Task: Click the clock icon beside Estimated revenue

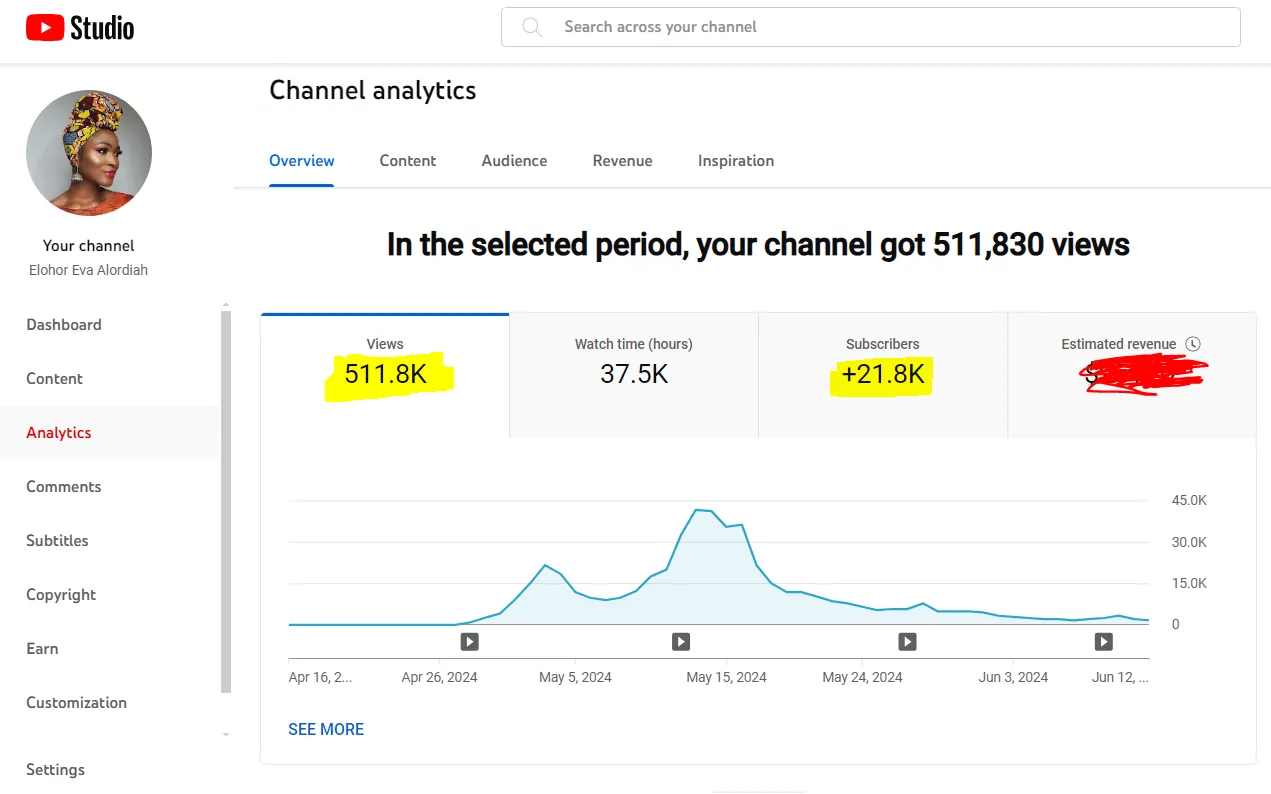Action: (1192, 344)
